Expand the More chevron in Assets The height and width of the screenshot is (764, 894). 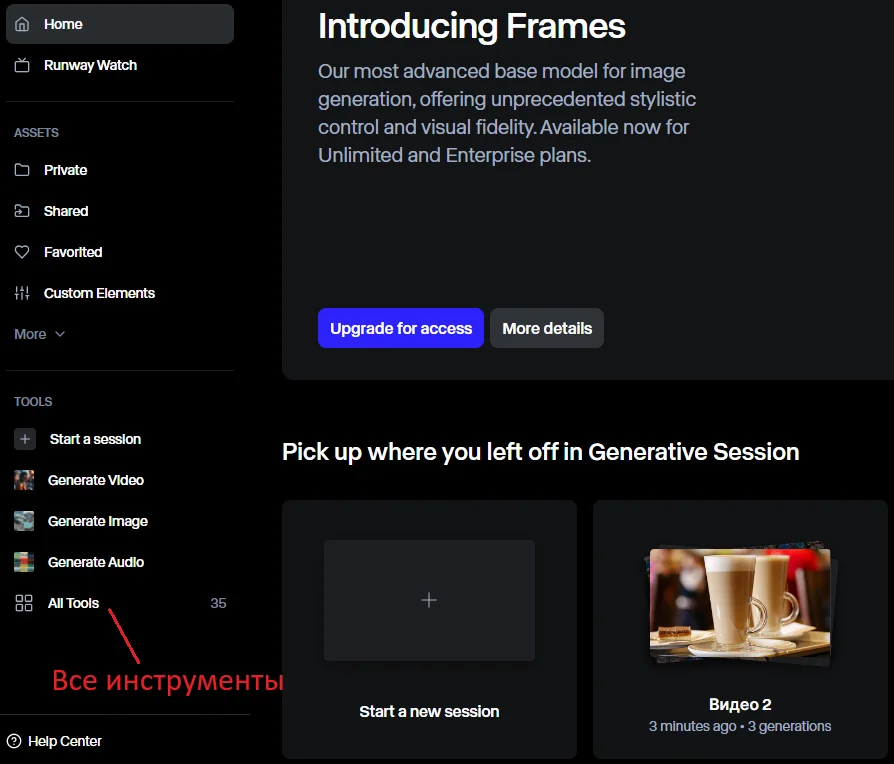pyautogui.click(x=60, y=334)
